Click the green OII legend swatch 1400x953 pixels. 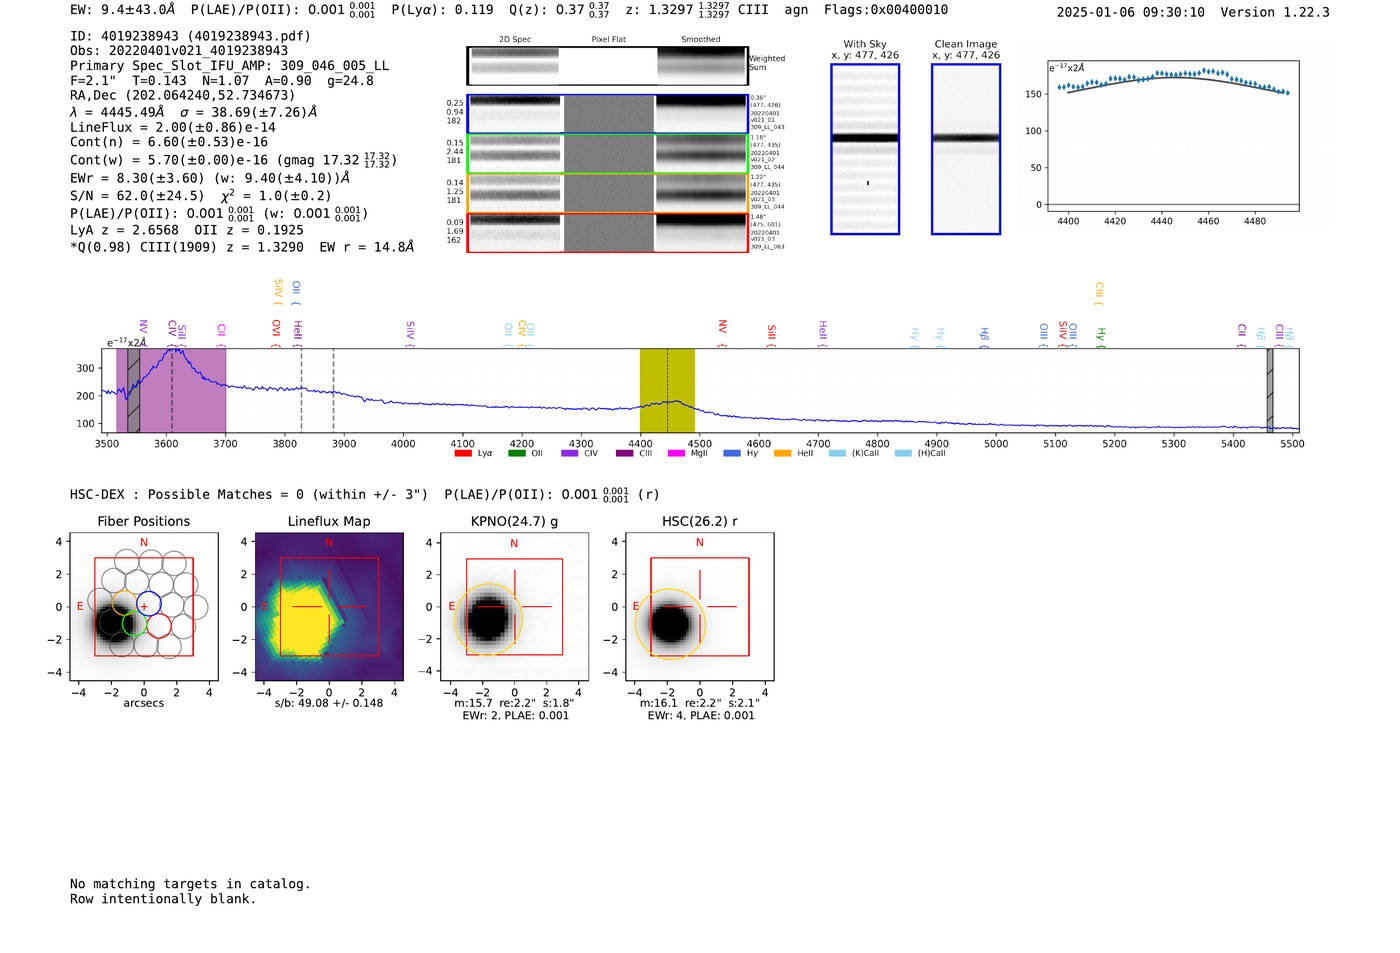tap(516, 454)
